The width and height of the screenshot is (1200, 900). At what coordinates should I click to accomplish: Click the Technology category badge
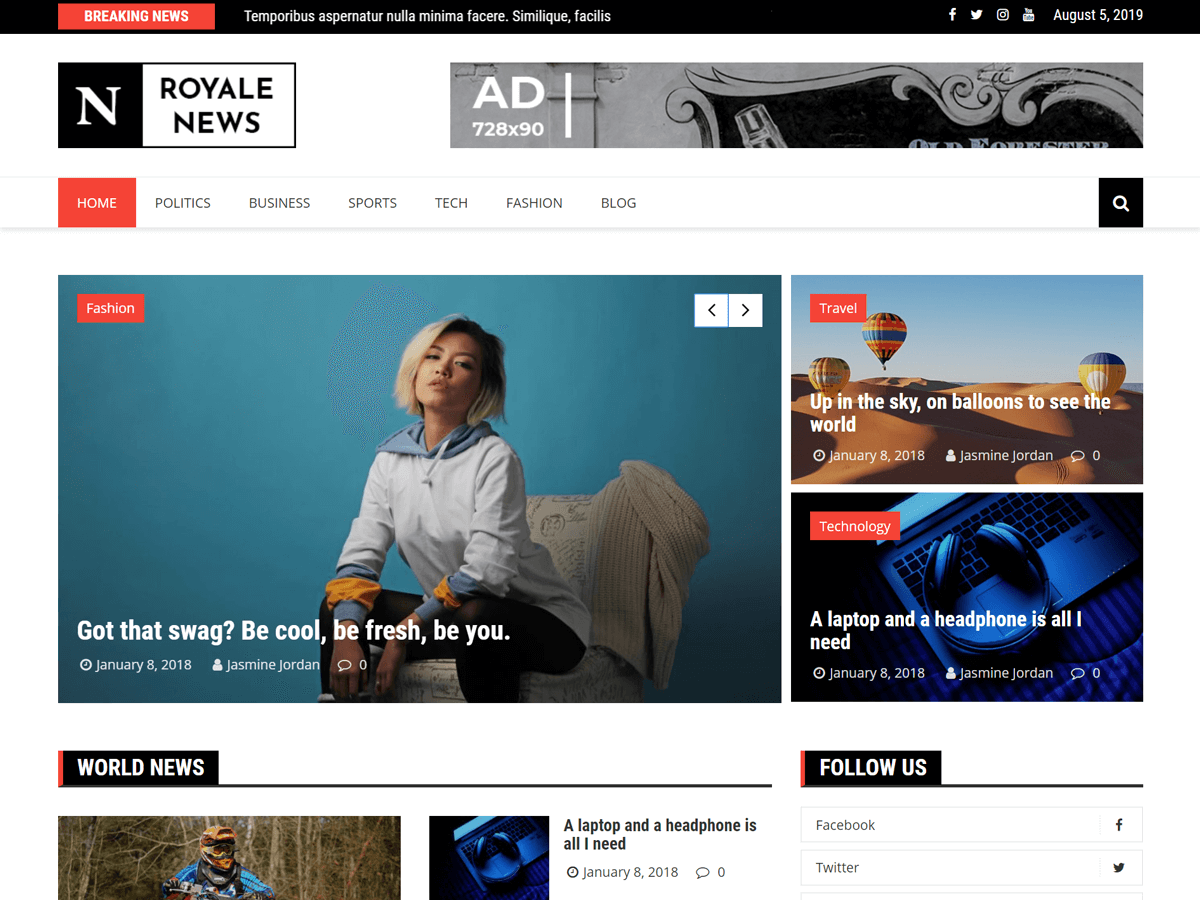pyautogui.click(x=855, y=525)
